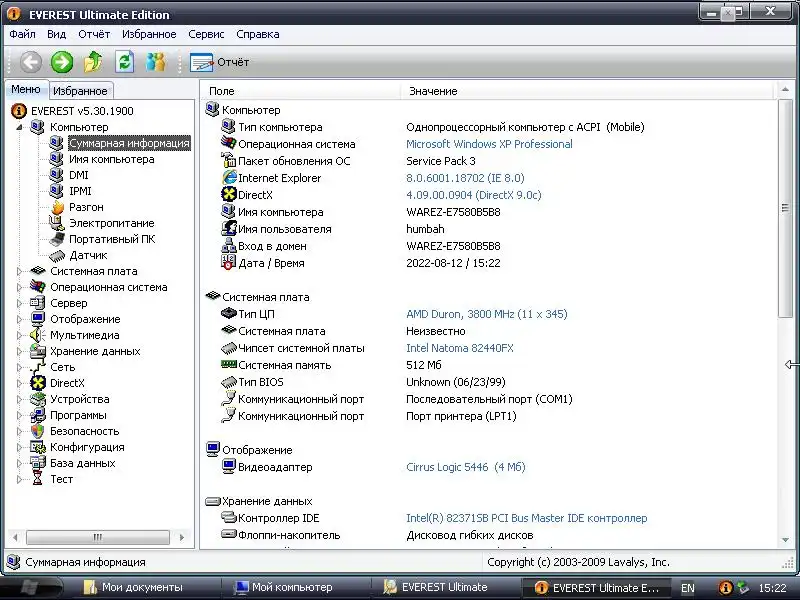Click the tree panel horizontal scrollbar thumb
Screen dimensions: 800x600
pyautogui.click(x=98, y=537)
